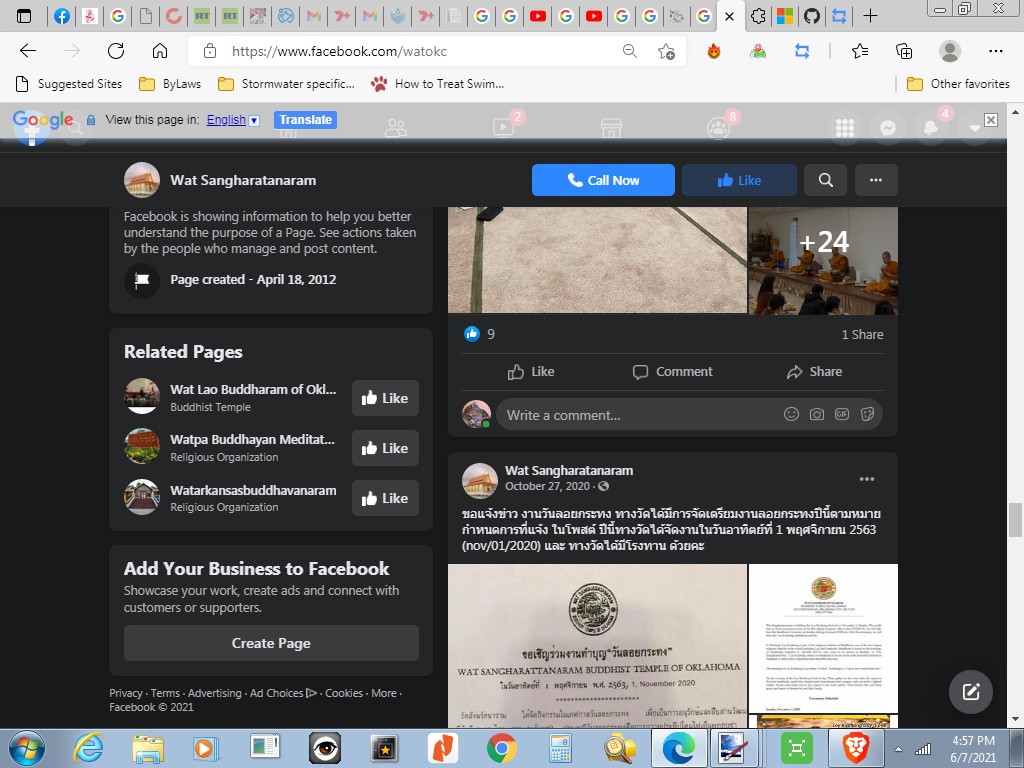This screenshot has height=768, width=1024.
Task: Like the Watarkansasbuddhavanaram page
Action: tap(385, 498)
